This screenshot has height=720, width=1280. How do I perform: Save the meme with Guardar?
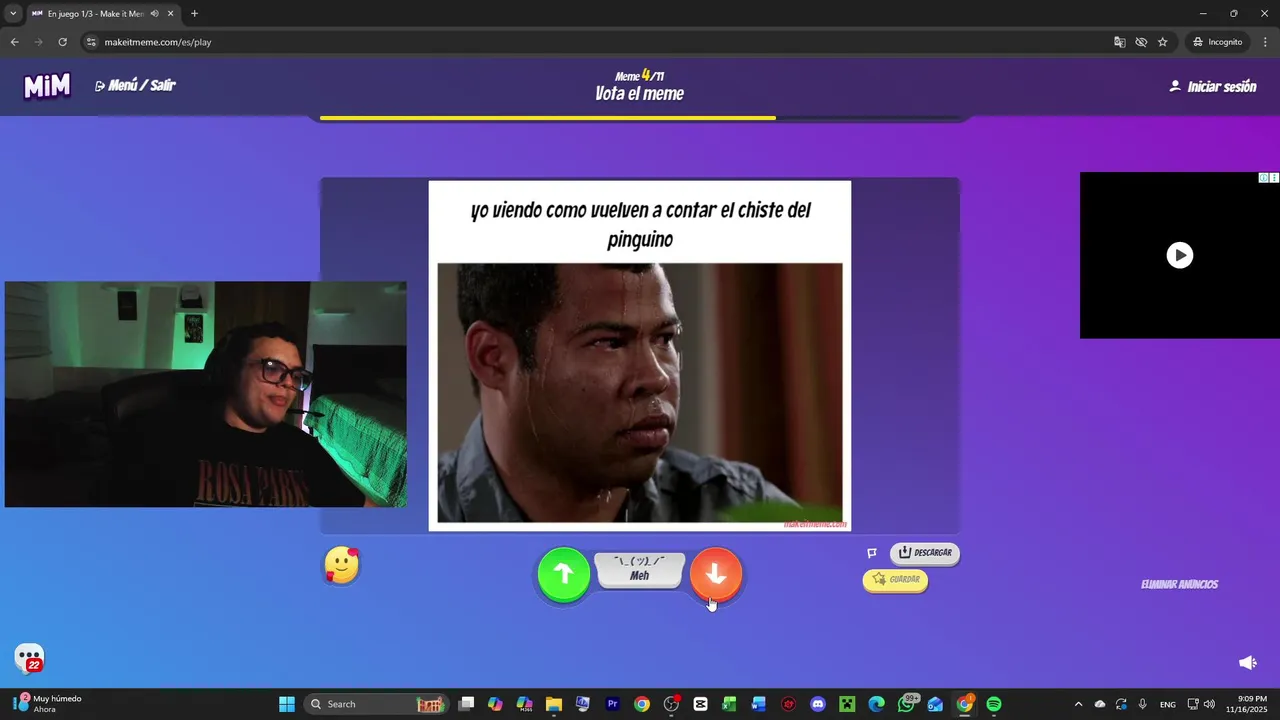[x=895, y=580]
